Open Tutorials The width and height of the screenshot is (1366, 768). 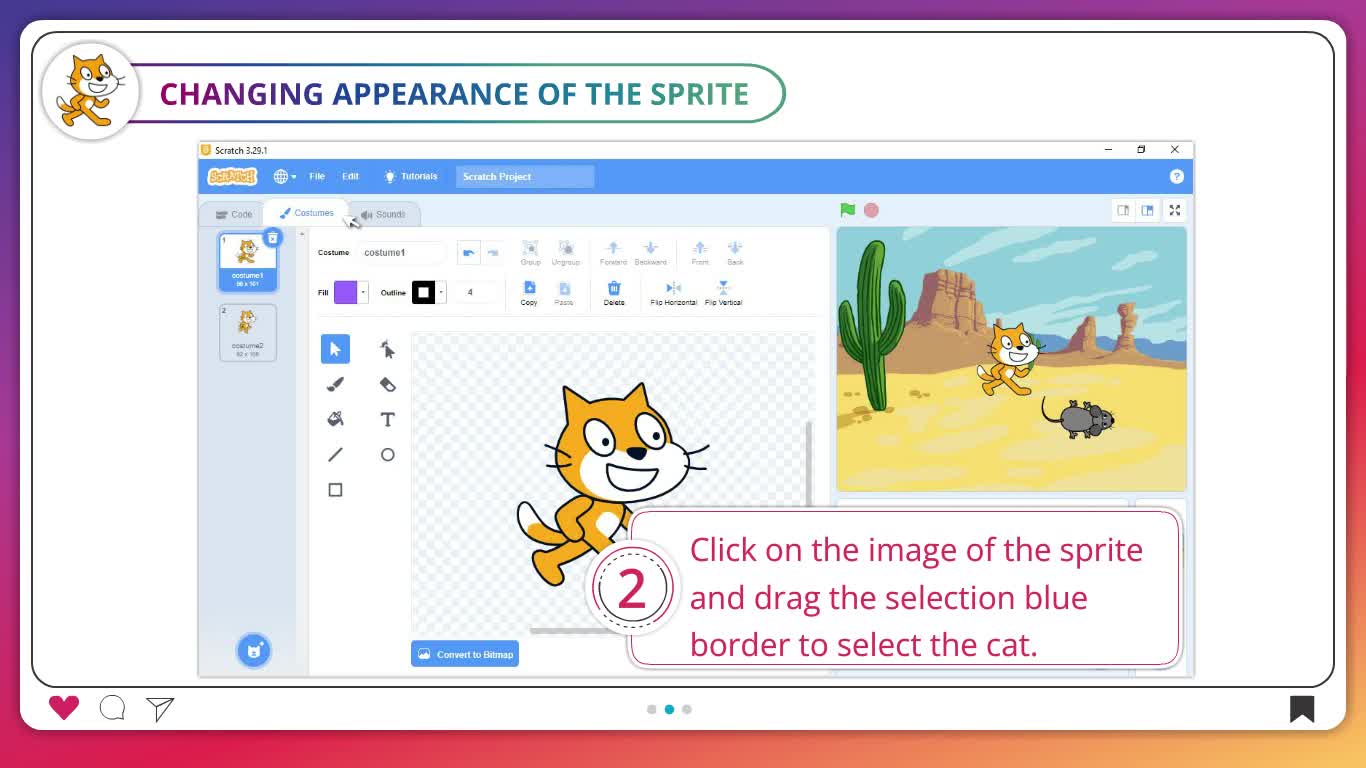tap(411, 176)
